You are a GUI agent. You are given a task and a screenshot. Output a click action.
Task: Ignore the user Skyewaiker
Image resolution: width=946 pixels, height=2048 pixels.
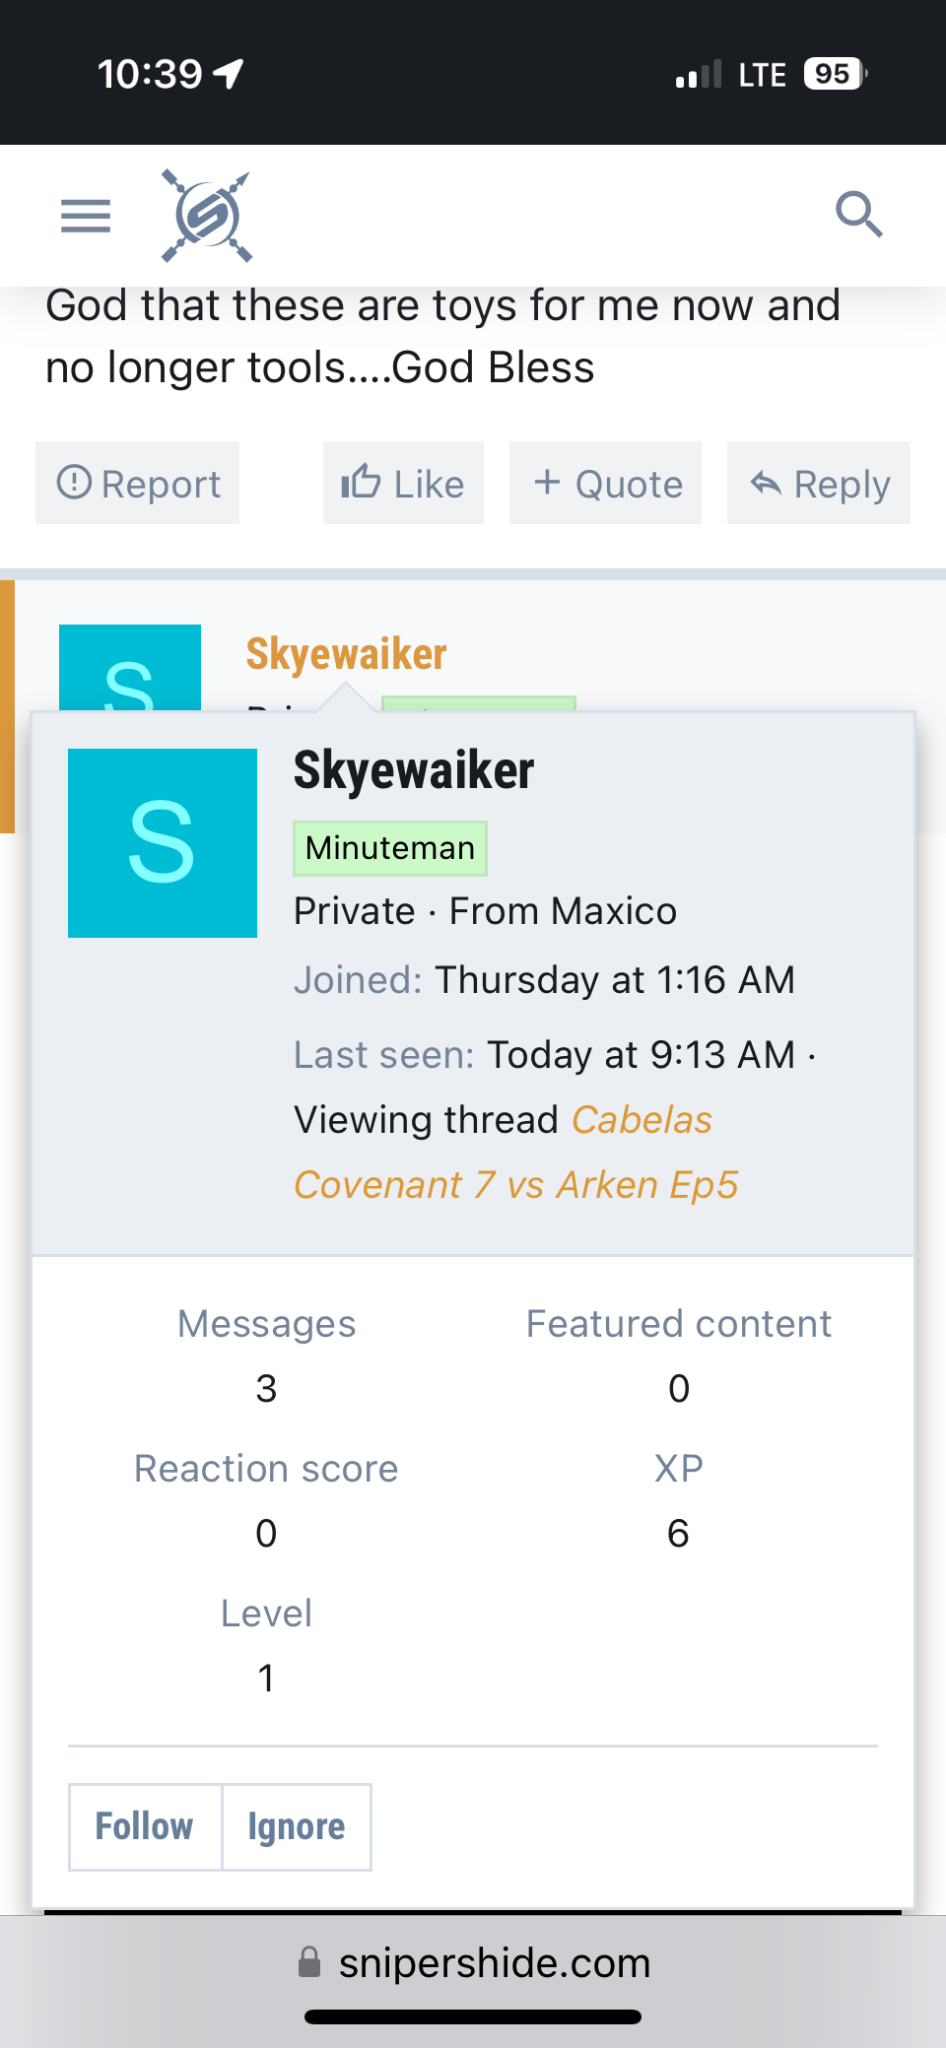297,1826
